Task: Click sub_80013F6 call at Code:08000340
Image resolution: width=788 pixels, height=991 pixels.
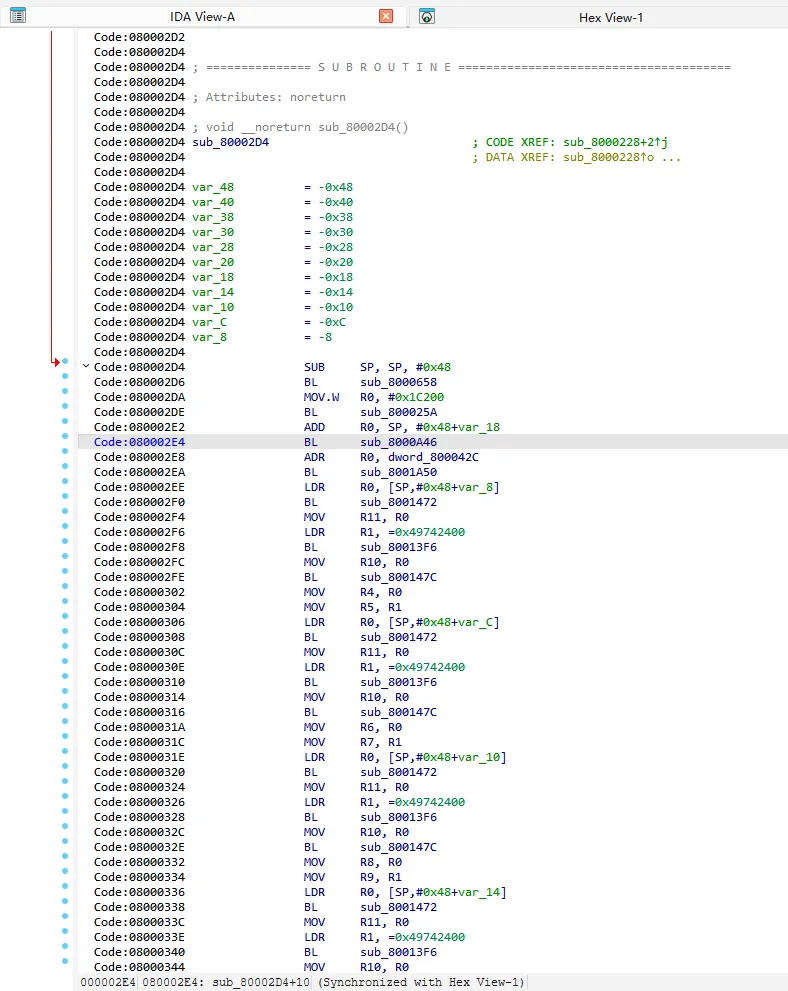Action: 398,952
